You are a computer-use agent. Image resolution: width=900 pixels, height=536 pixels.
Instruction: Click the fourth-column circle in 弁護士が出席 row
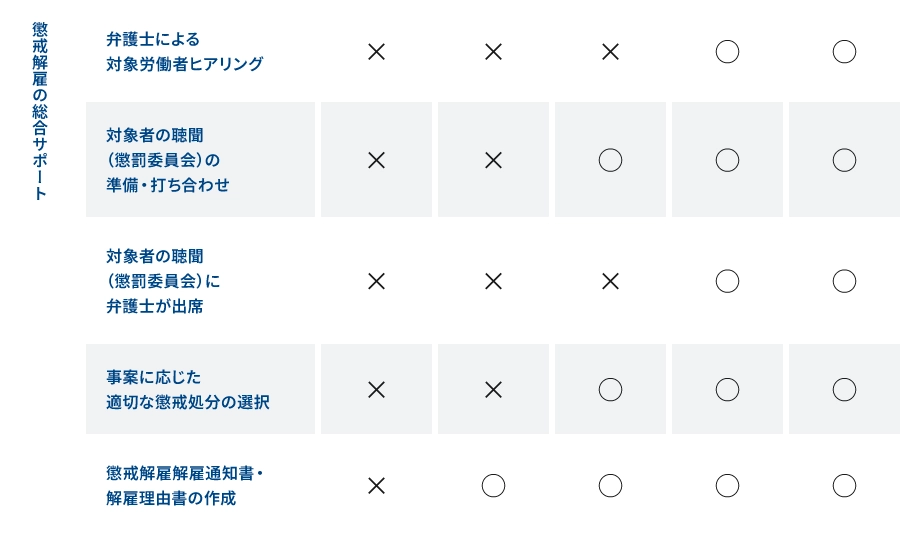tap(727, 281)
